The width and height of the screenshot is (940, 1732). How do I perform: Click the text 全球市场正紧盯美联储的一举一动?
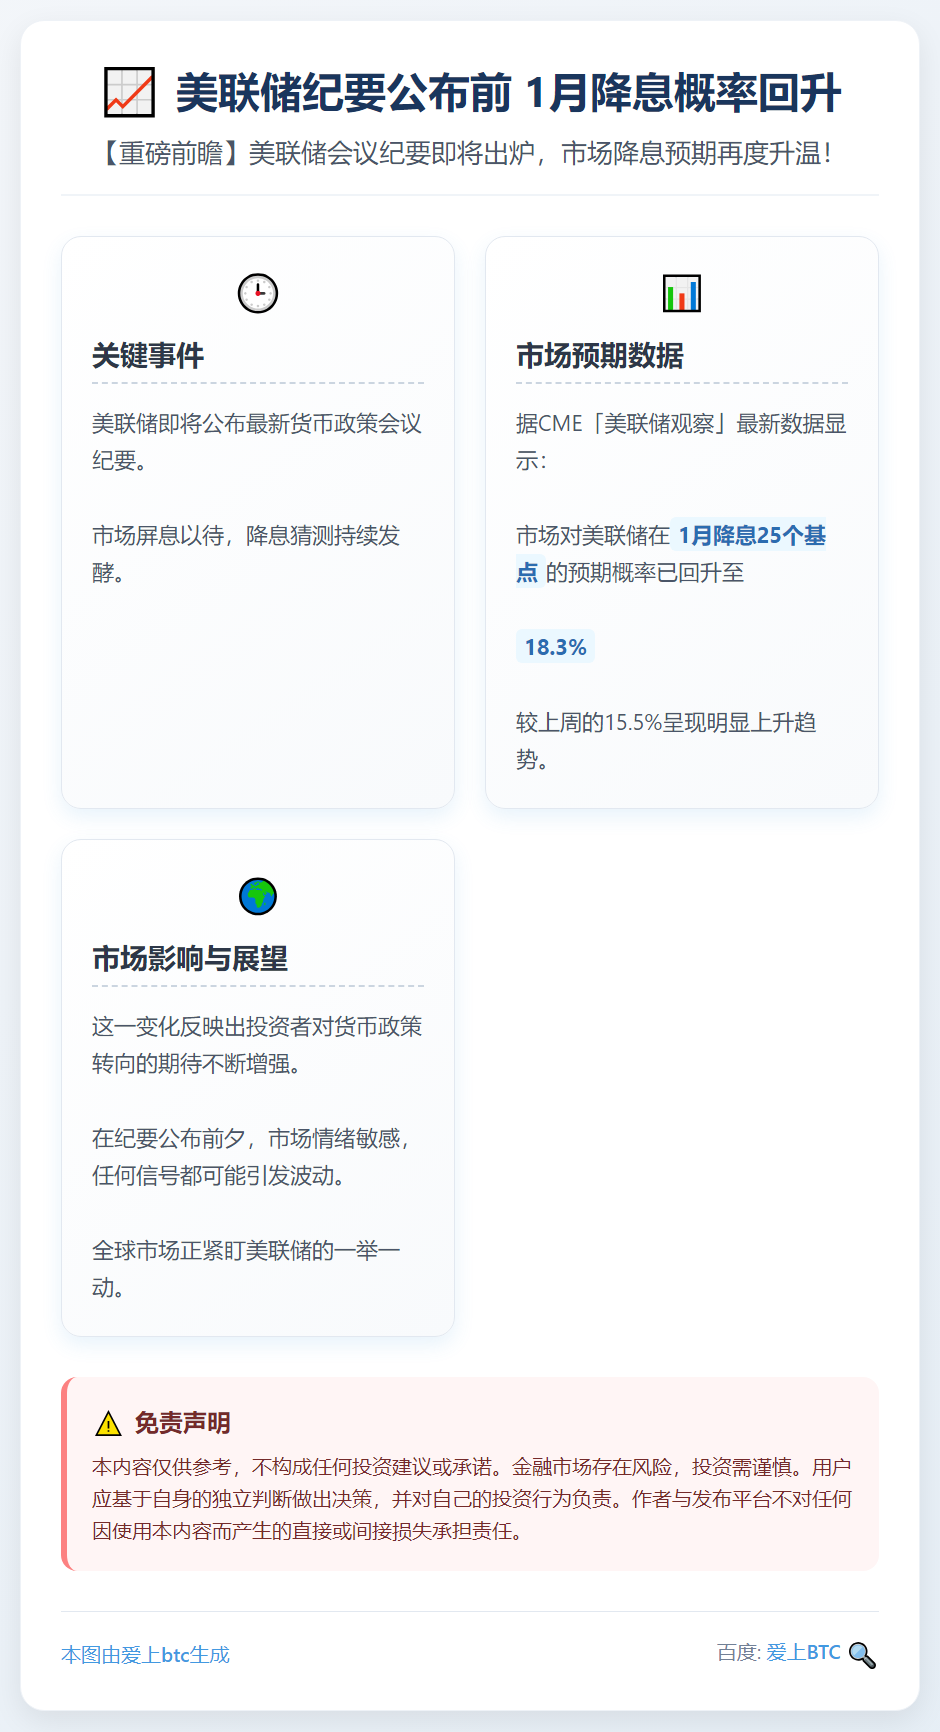[x=246, y=1269]
